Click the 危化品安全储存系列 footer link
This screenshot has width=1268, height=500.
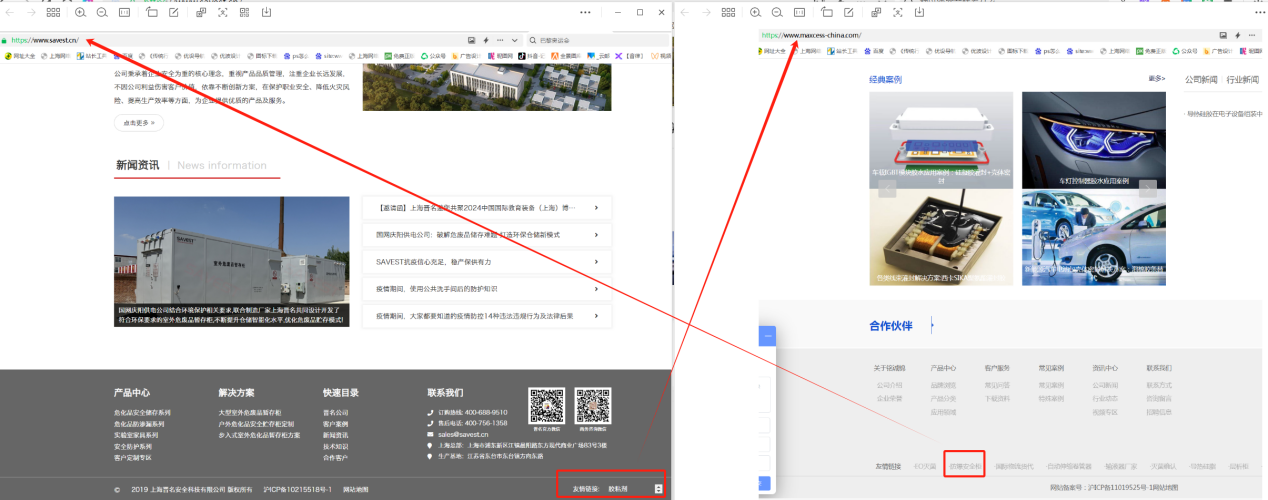(x=142, y=412)
